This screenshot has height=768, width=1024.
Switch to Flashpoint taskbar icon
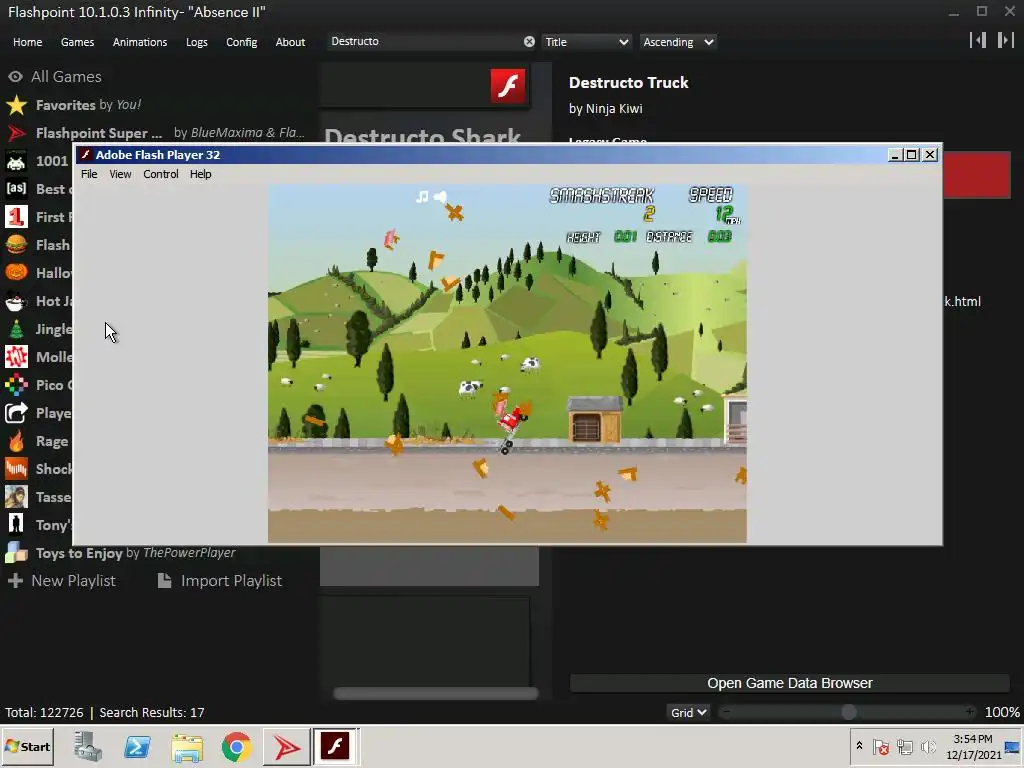coord(286,746)
